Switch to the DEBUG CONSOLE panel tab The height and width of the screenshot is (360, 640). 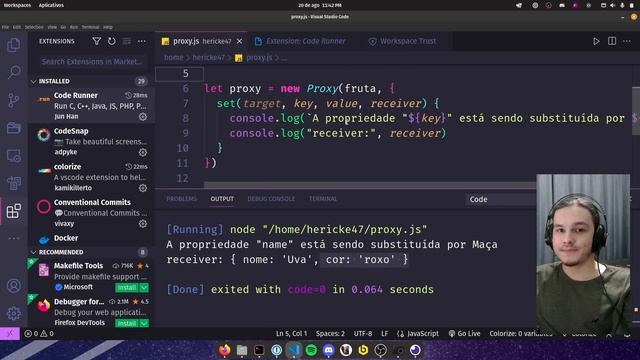coord(271,199)
